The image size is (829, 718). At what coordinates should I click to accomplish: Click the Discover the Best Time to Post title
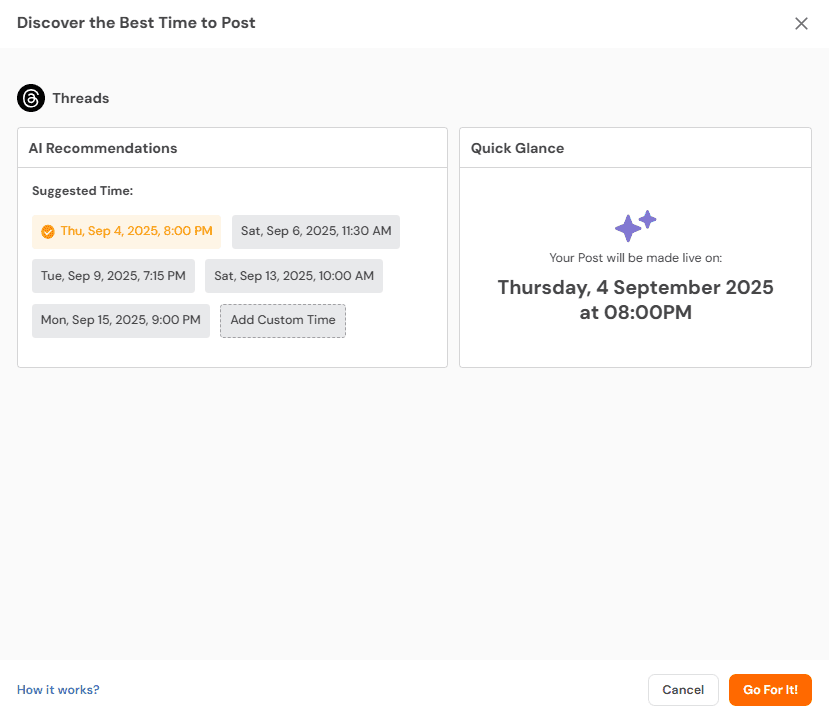point(136,22)
